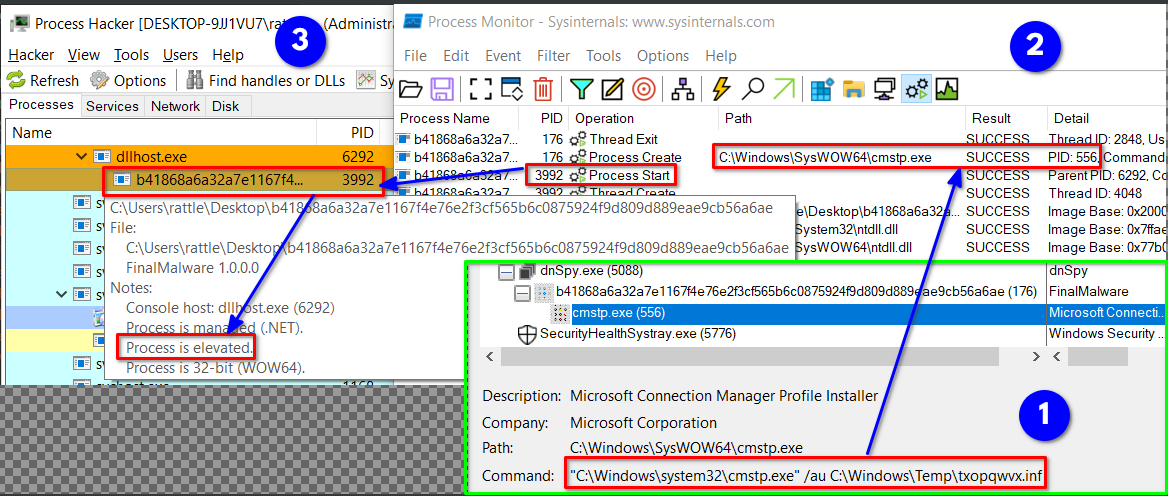Open Options in Process Hacker toolbar
The height and width of the screenshot is (496, 1168).
[x=128, y=80]
